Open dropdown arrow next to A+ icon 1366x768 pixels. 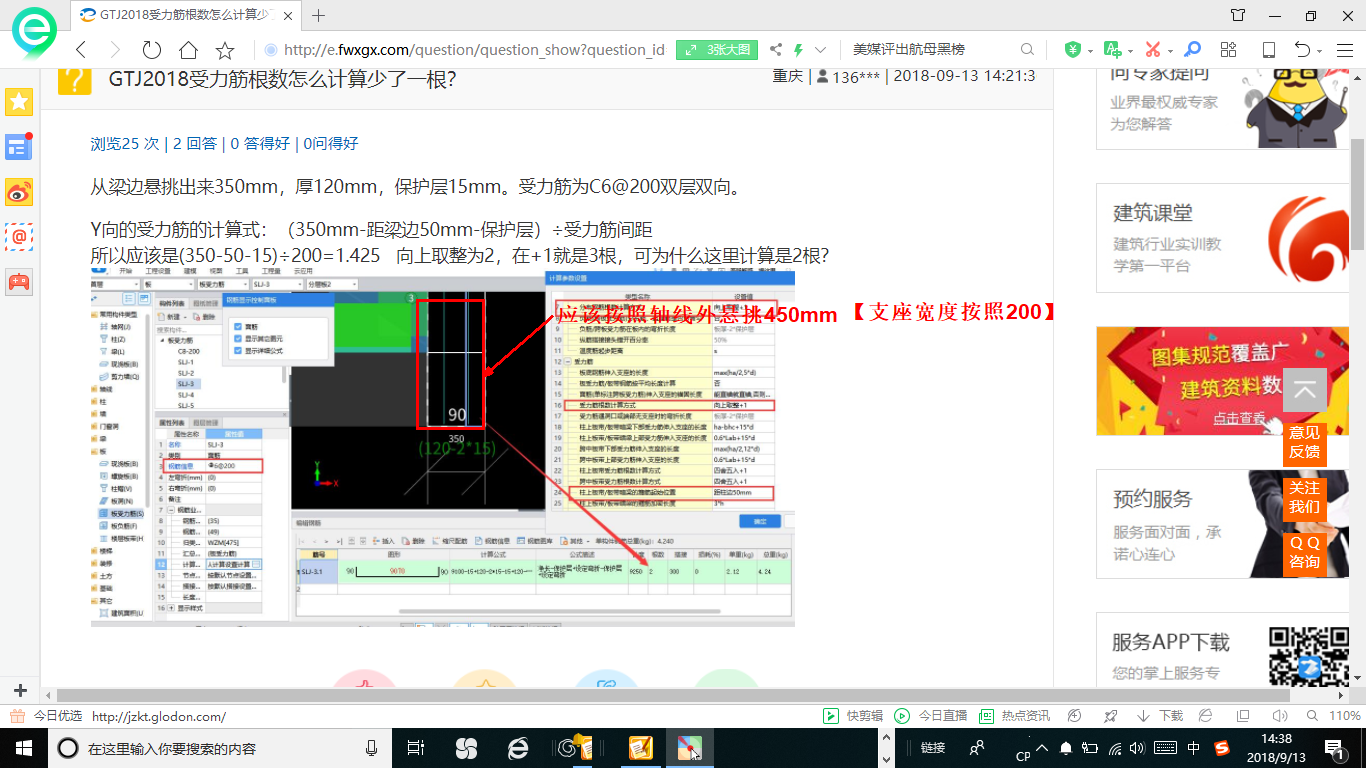[x=1129, y=51]
